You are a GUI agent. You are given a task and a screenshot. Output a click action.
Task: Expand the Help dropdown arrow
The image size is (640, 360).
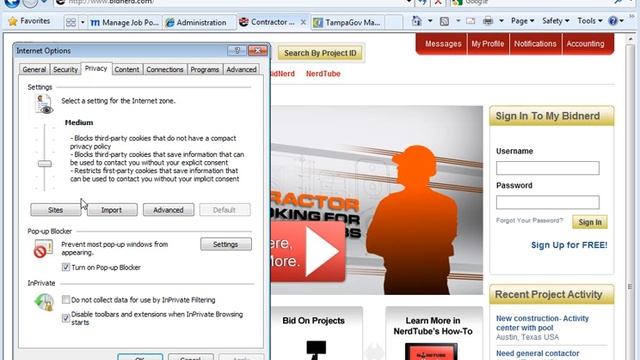pos(622,21)
